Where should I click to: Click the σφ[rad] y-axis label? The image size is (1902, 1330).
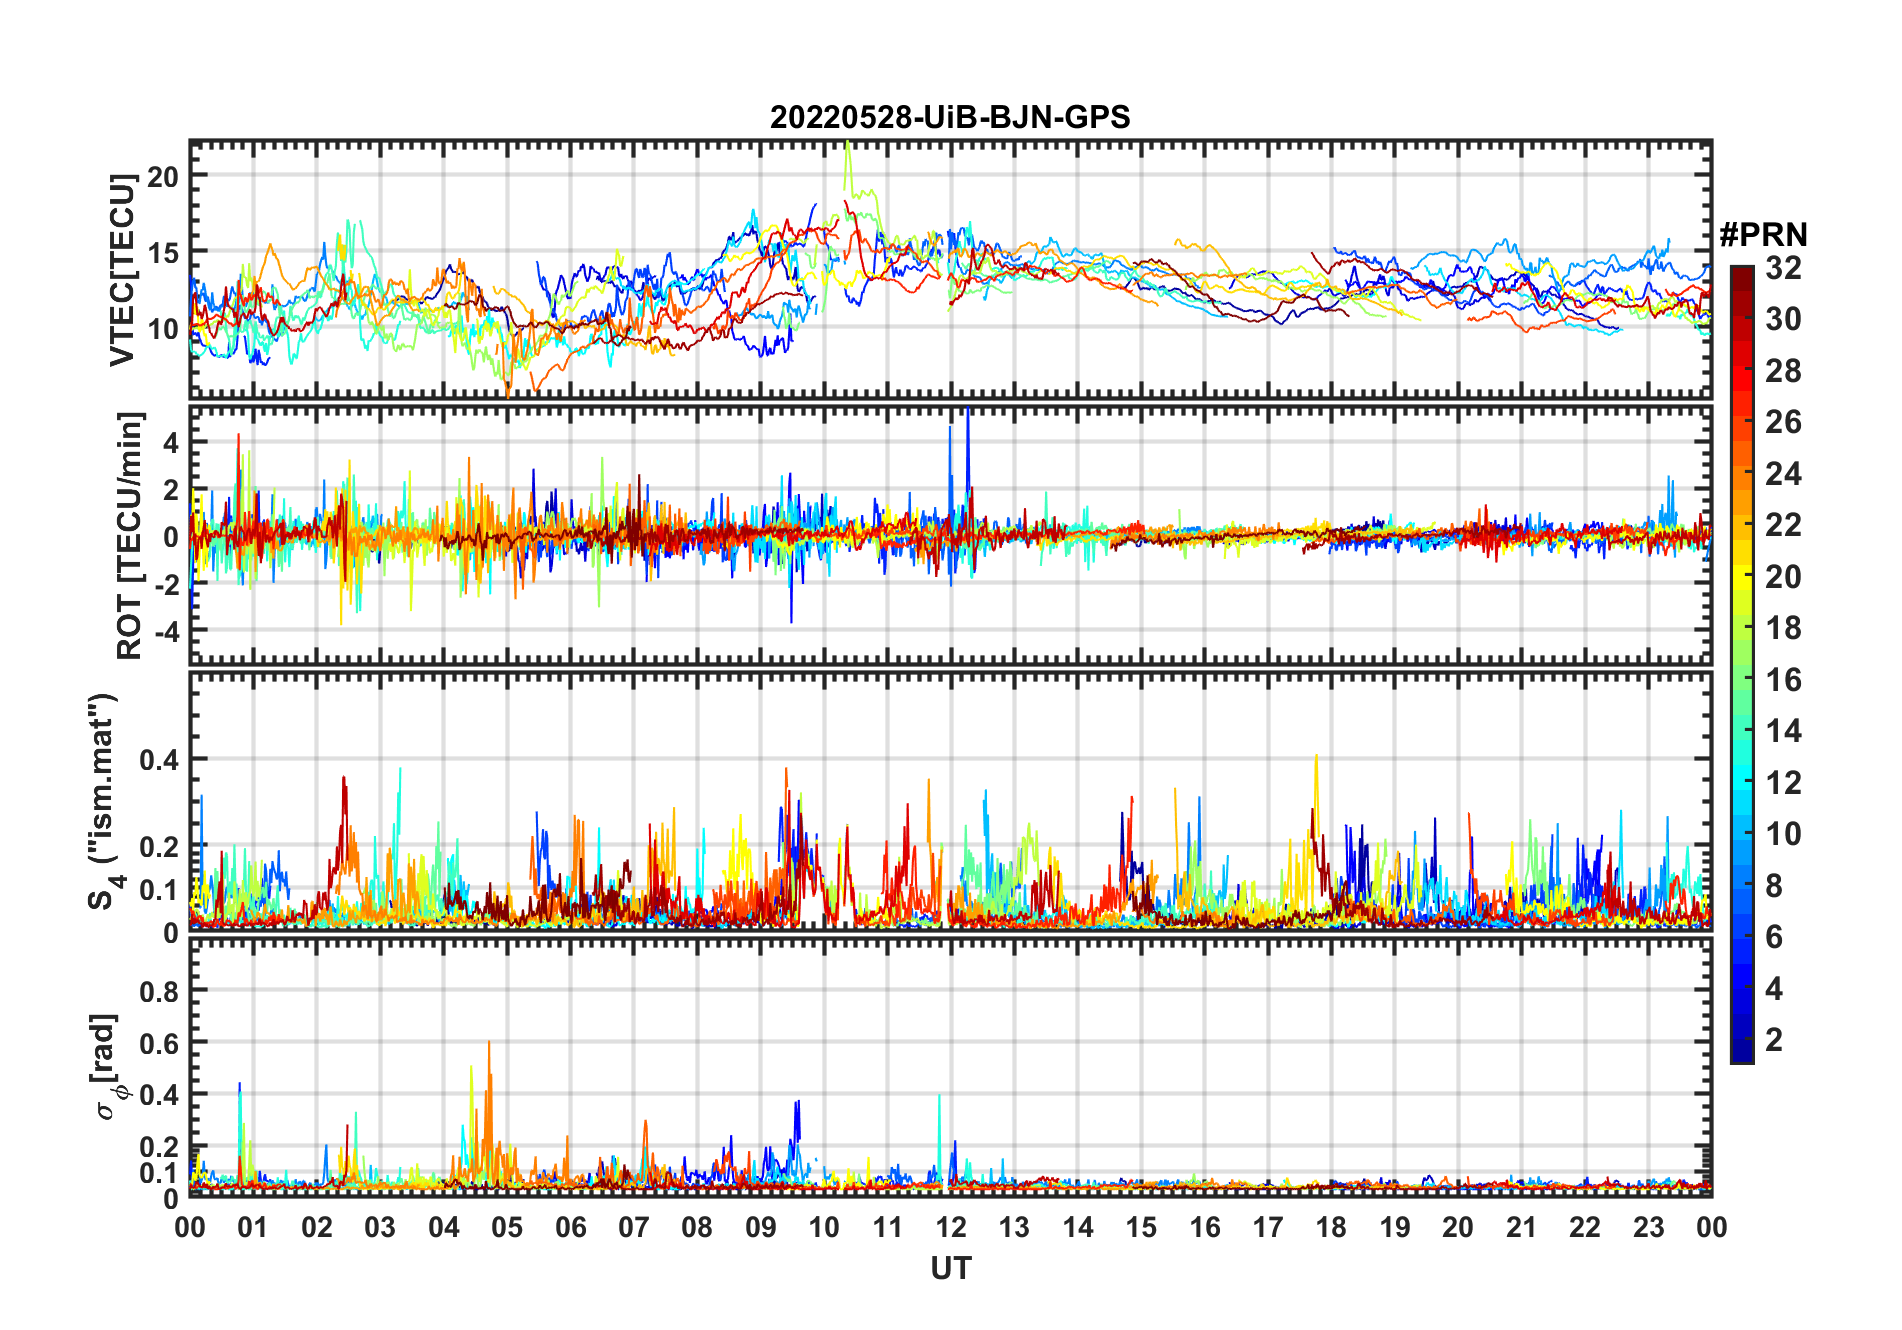(x=108, y=1067)
